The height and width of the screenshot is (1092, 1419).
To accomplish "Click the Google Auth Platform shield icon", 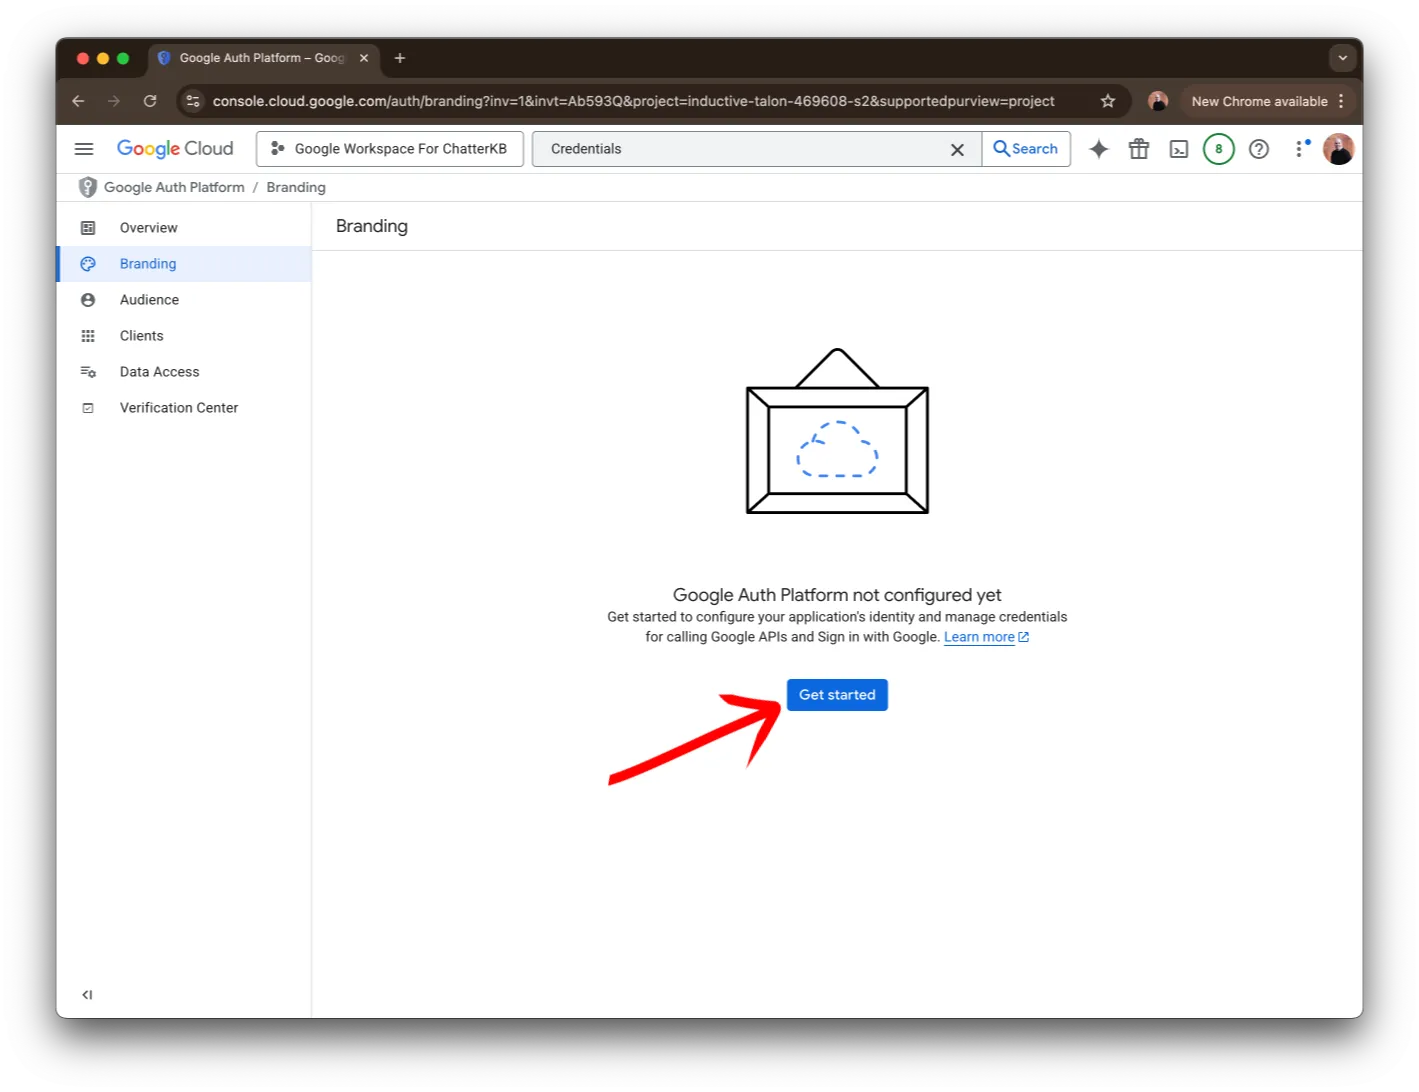I will coord(88,187).
